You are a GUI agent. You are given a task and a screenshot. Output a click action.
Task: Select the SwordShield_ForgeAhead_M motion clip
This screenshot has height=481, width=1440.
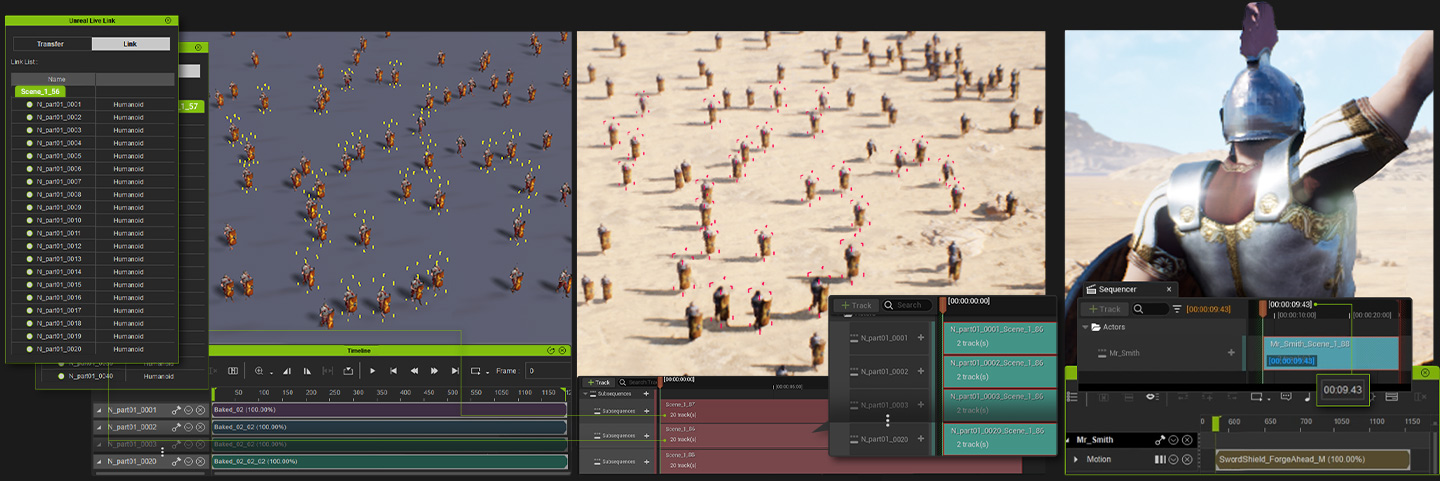1312,460
